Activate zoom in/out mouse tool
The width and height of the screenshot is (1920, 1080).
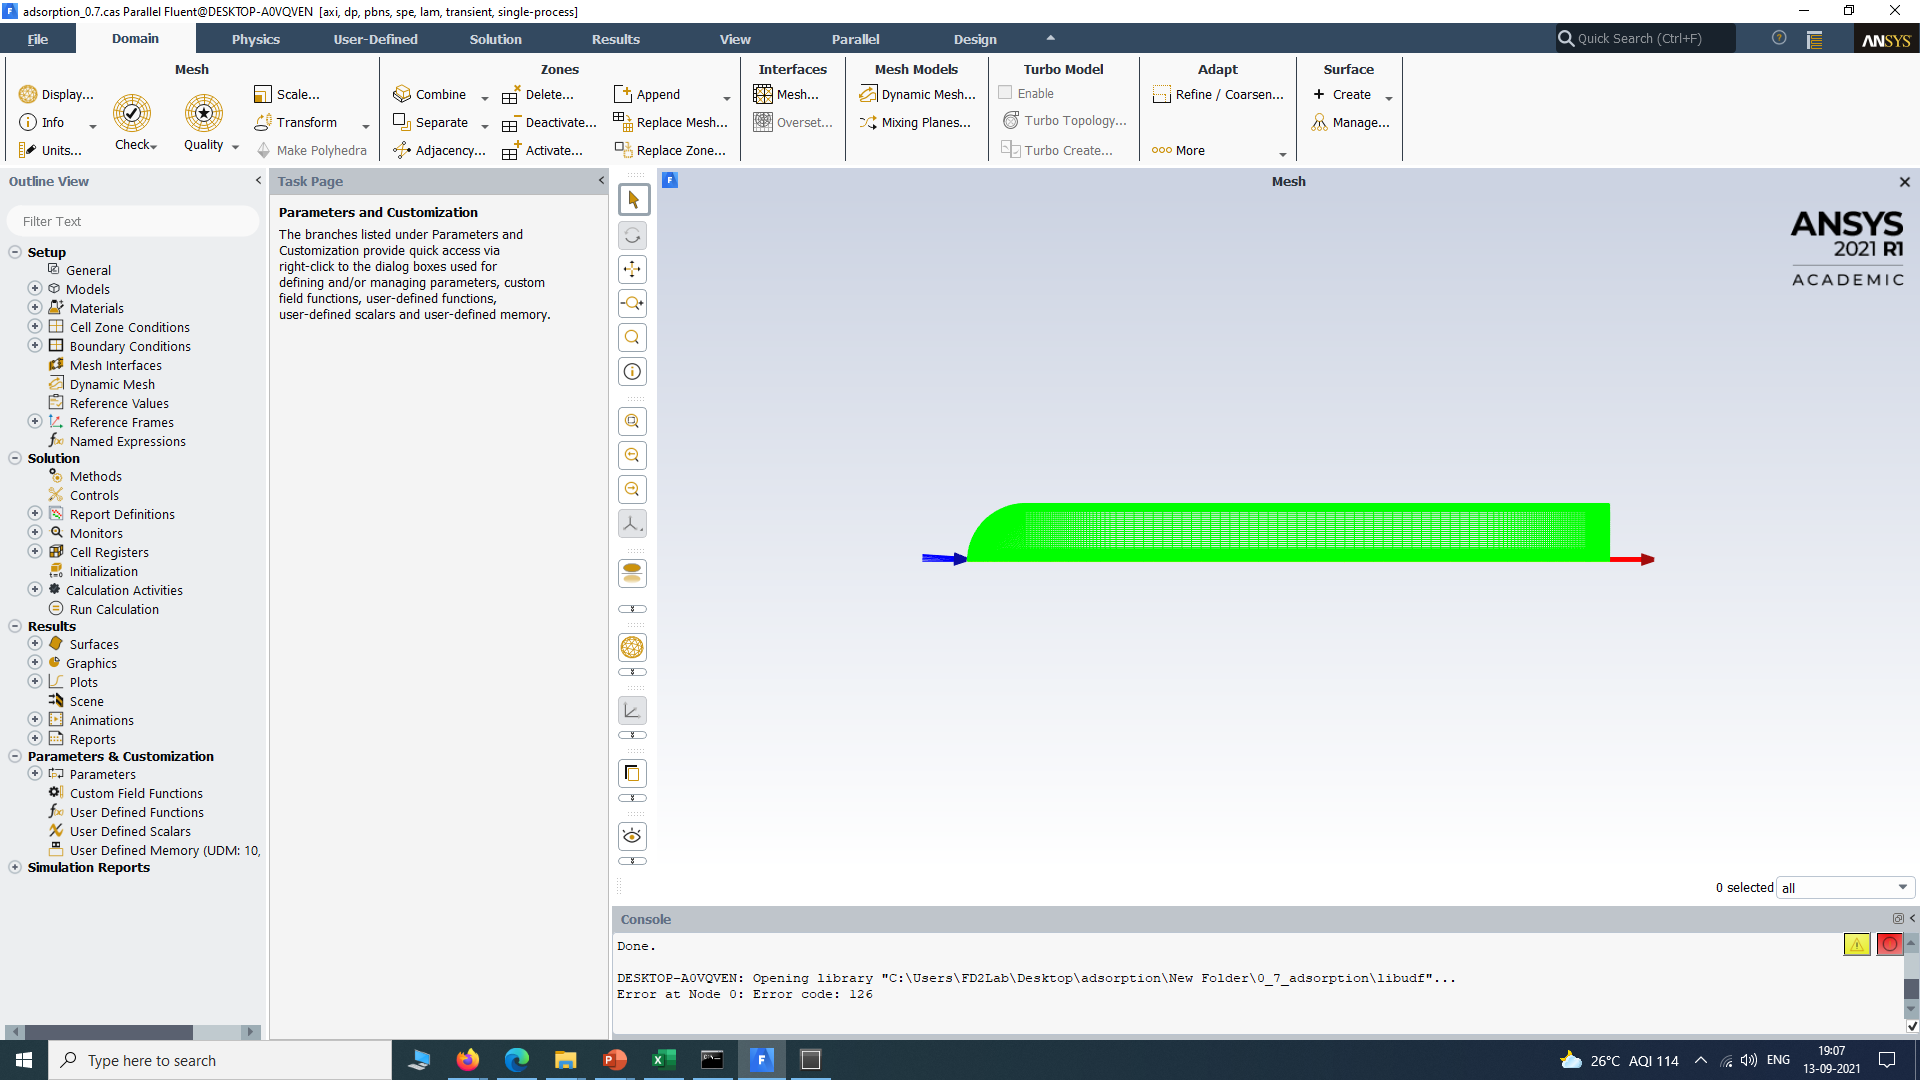pos(633,304)
